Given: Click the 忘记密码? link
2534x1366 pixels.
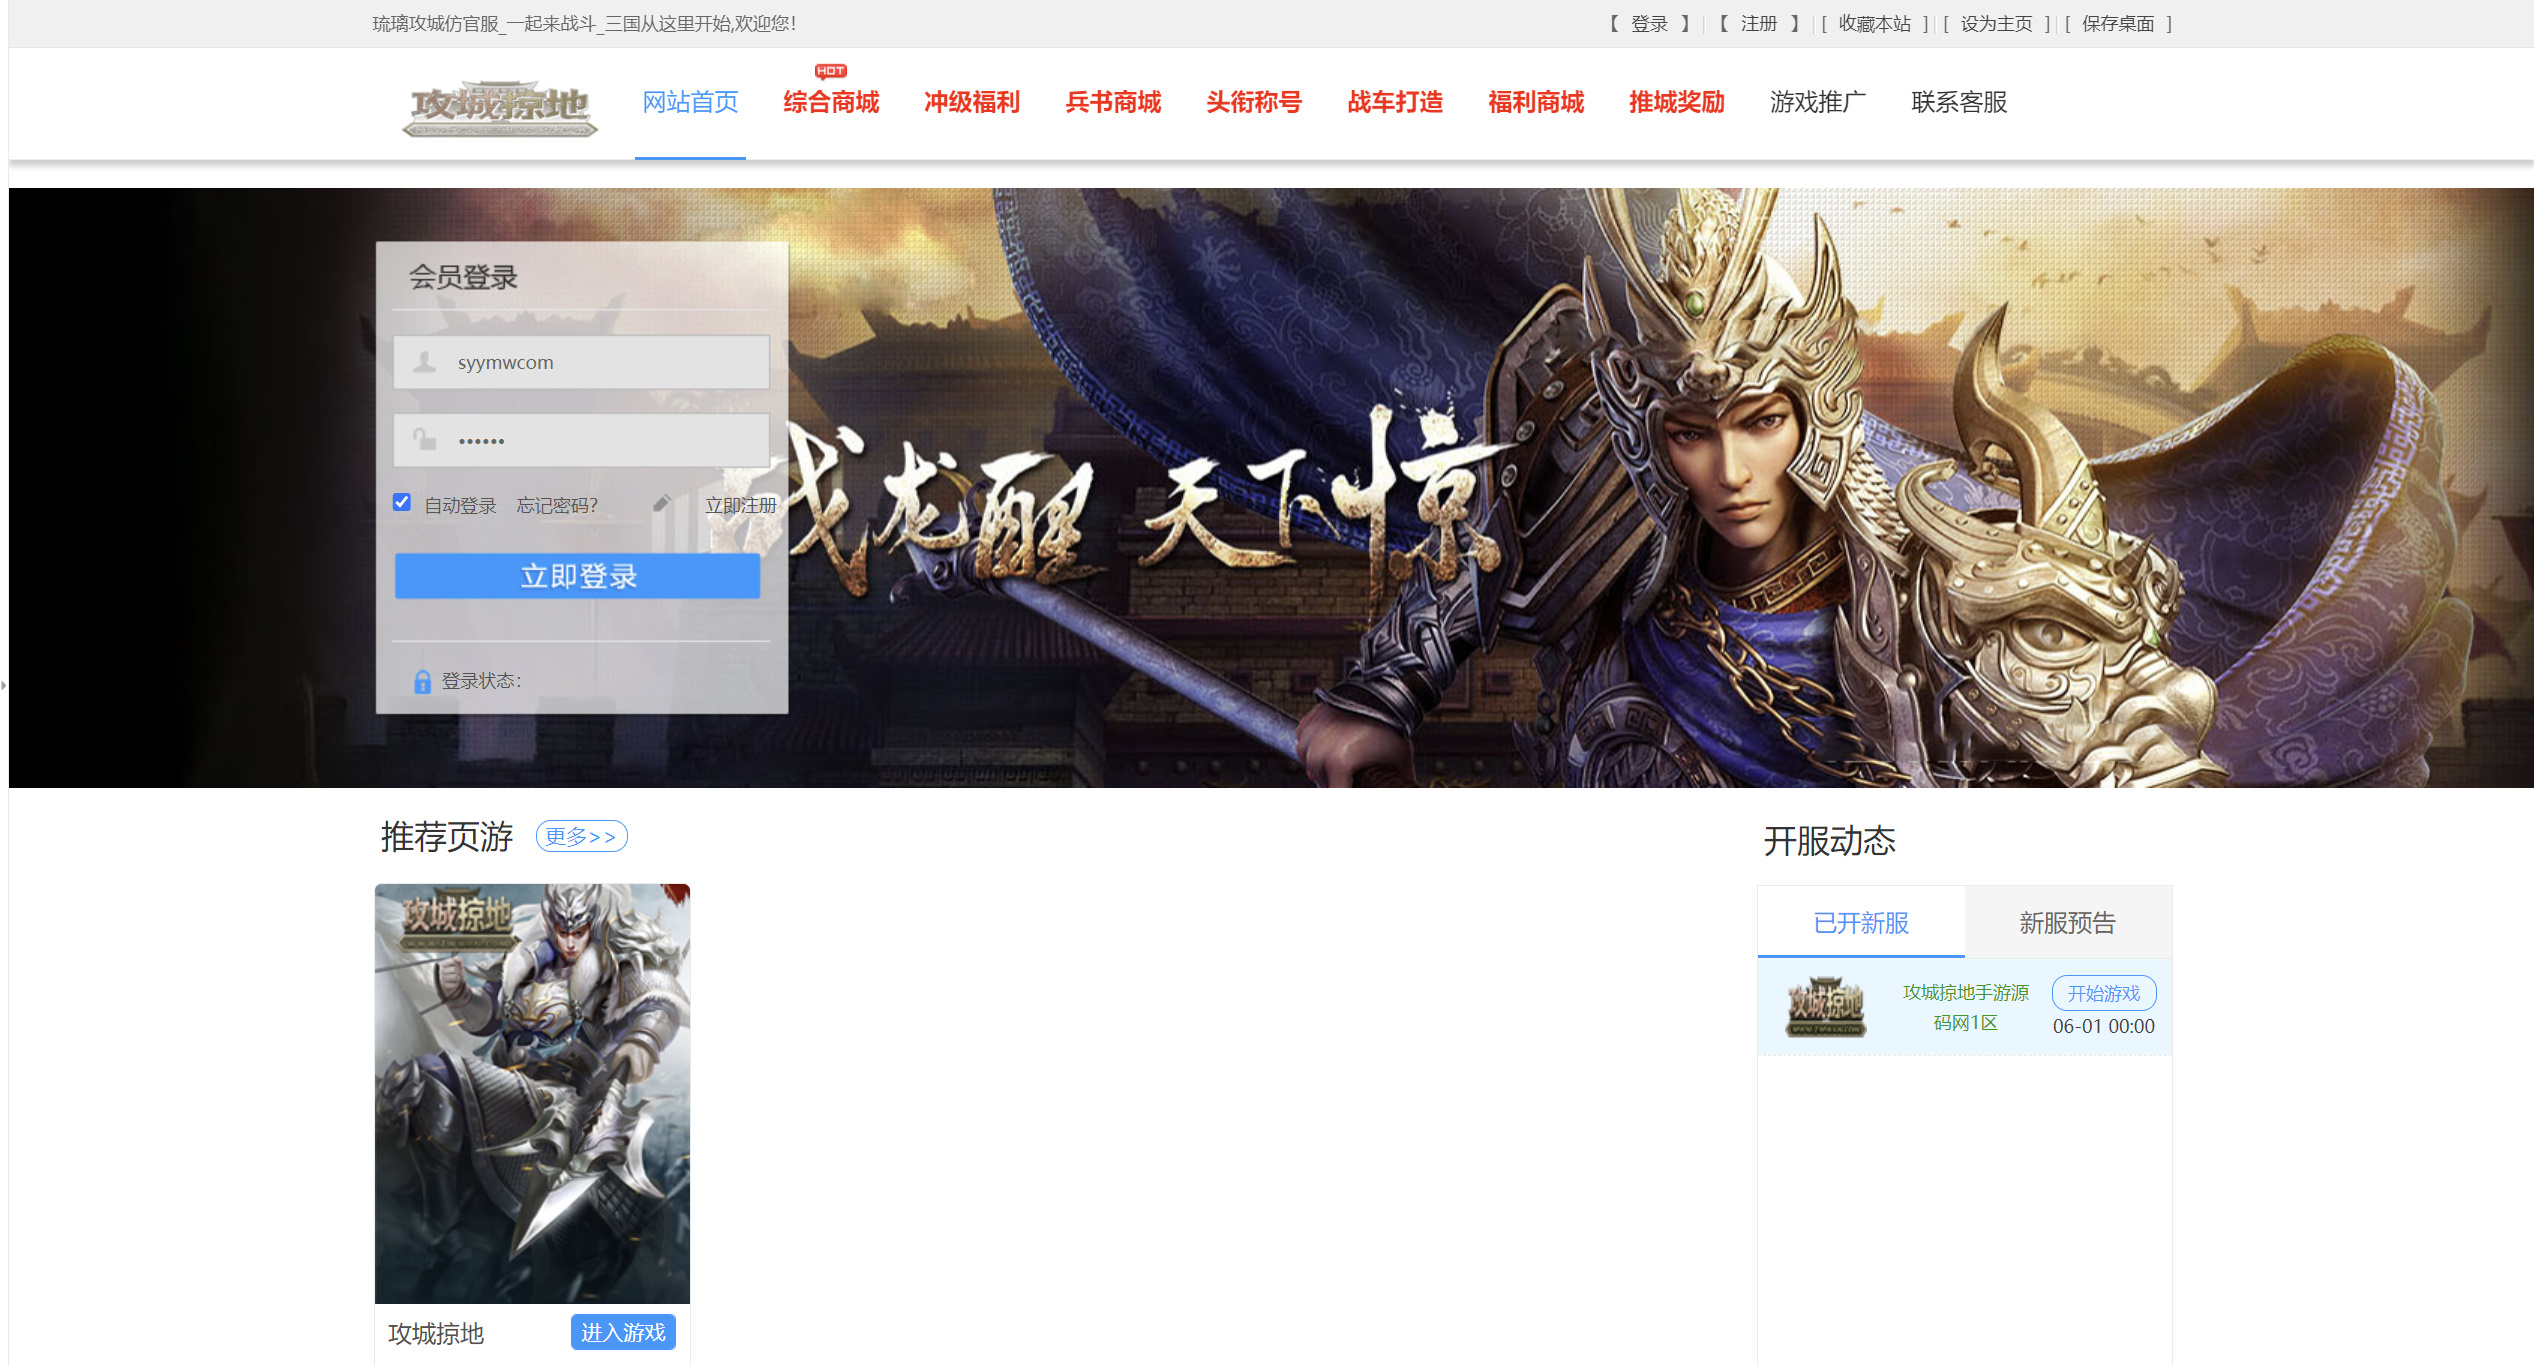Looking at the screenshot, I should click(x=557, y=506).
